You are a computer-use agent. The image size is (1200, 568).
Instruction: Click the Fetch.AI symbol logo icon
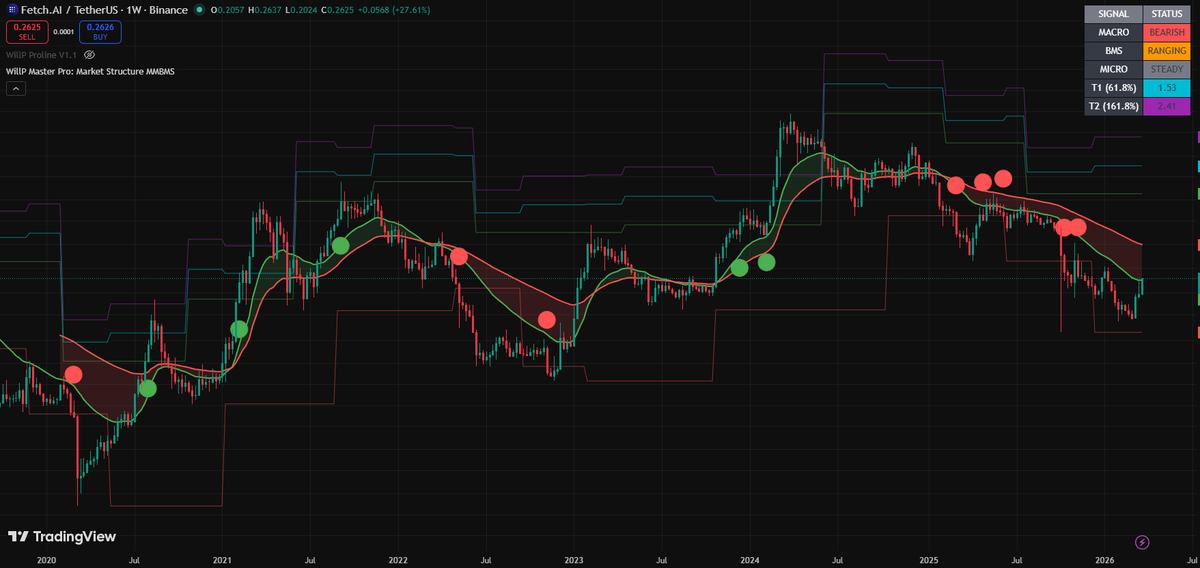tap(11, 9)
